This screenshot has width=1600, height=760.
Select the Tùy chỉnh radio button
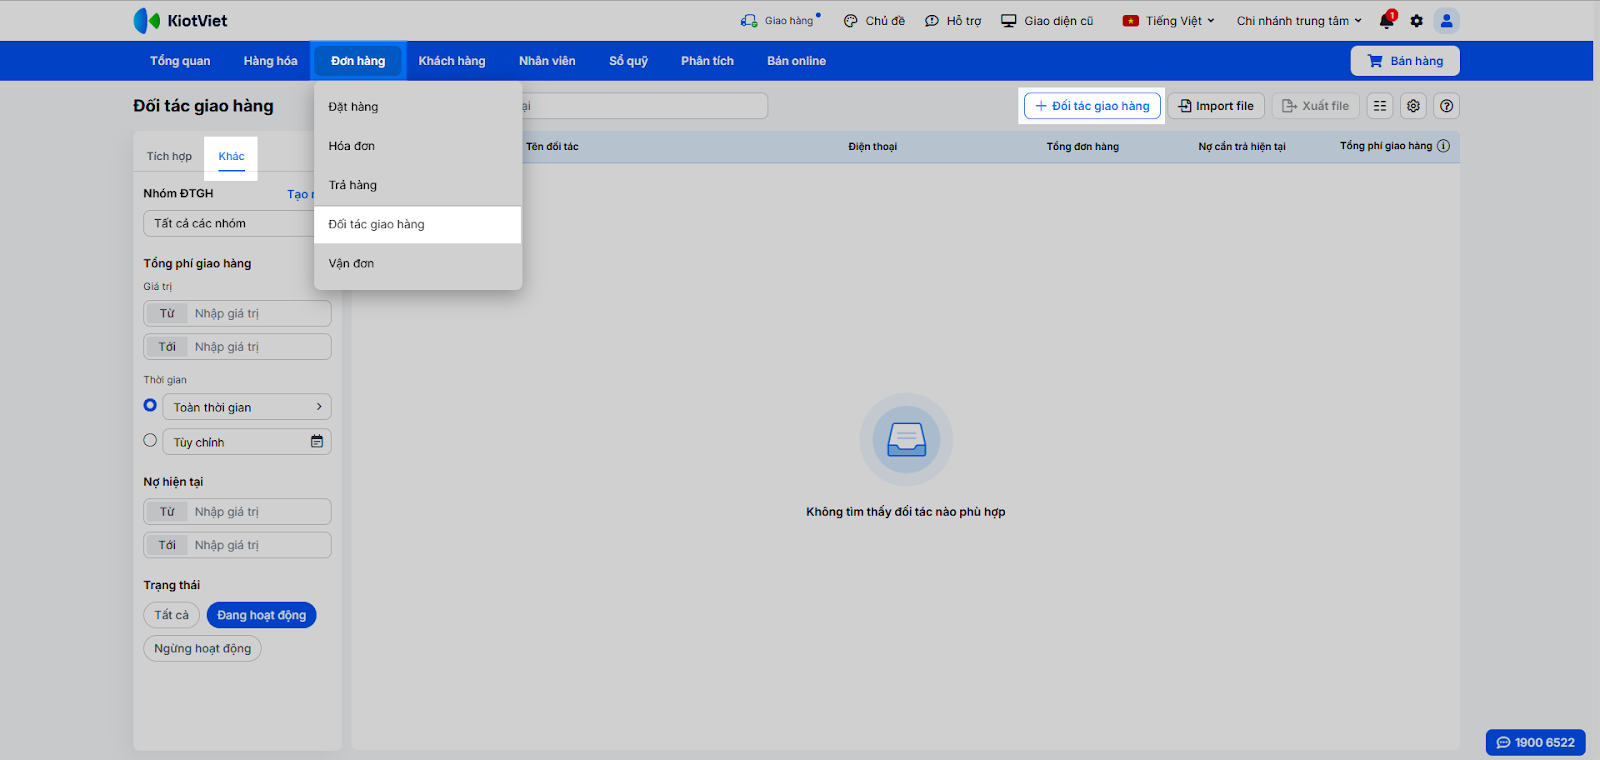click(x=150, y=441)
